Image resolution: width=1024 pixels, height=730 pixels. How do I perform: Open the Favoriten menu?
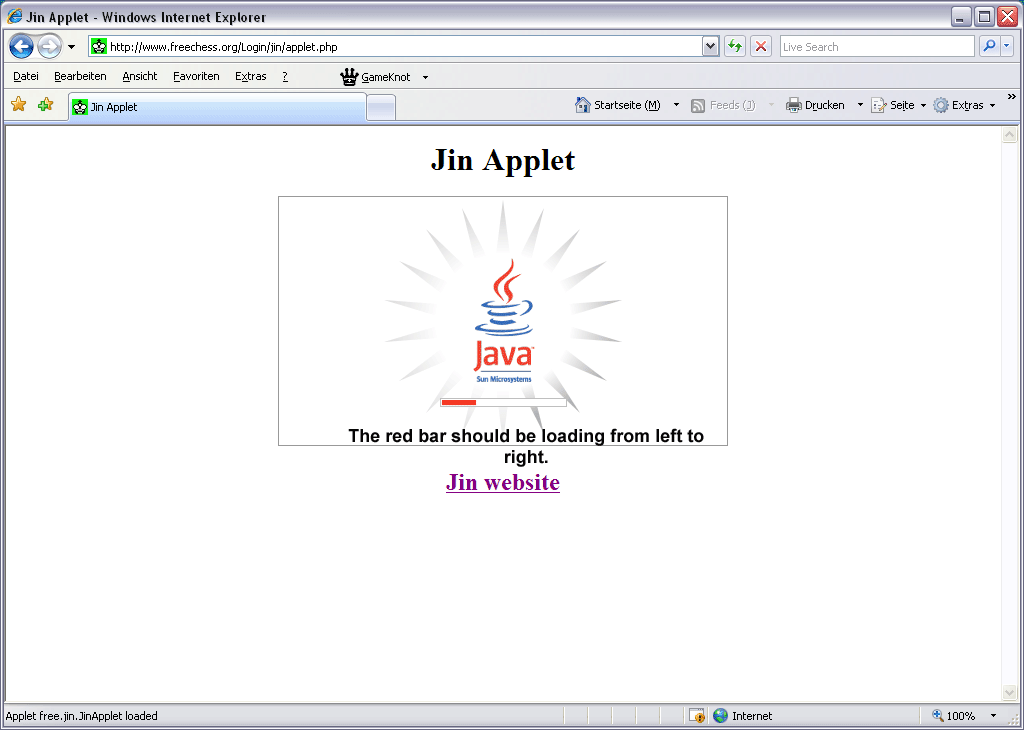[x=196, y=76]
